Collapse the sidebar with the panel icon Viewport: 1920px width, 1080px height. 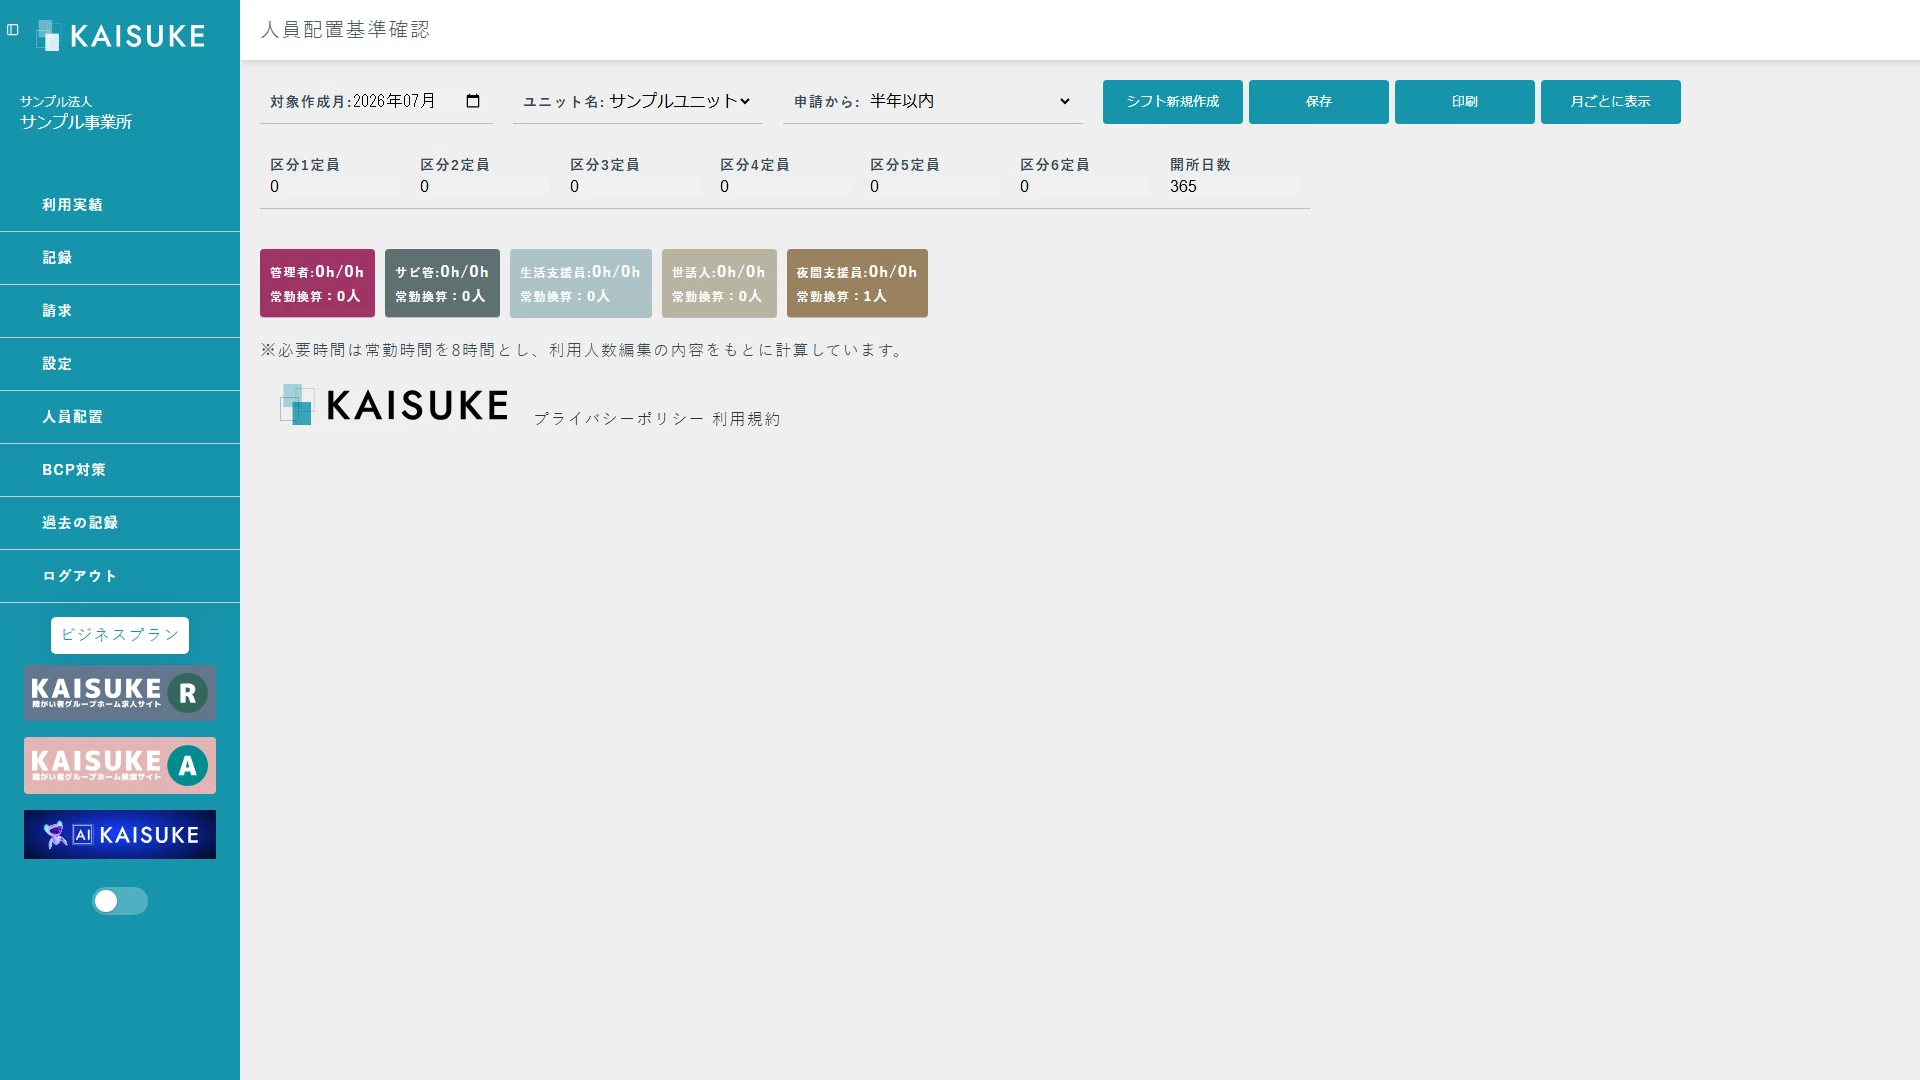pyautogui.click(x=13, y=30)
